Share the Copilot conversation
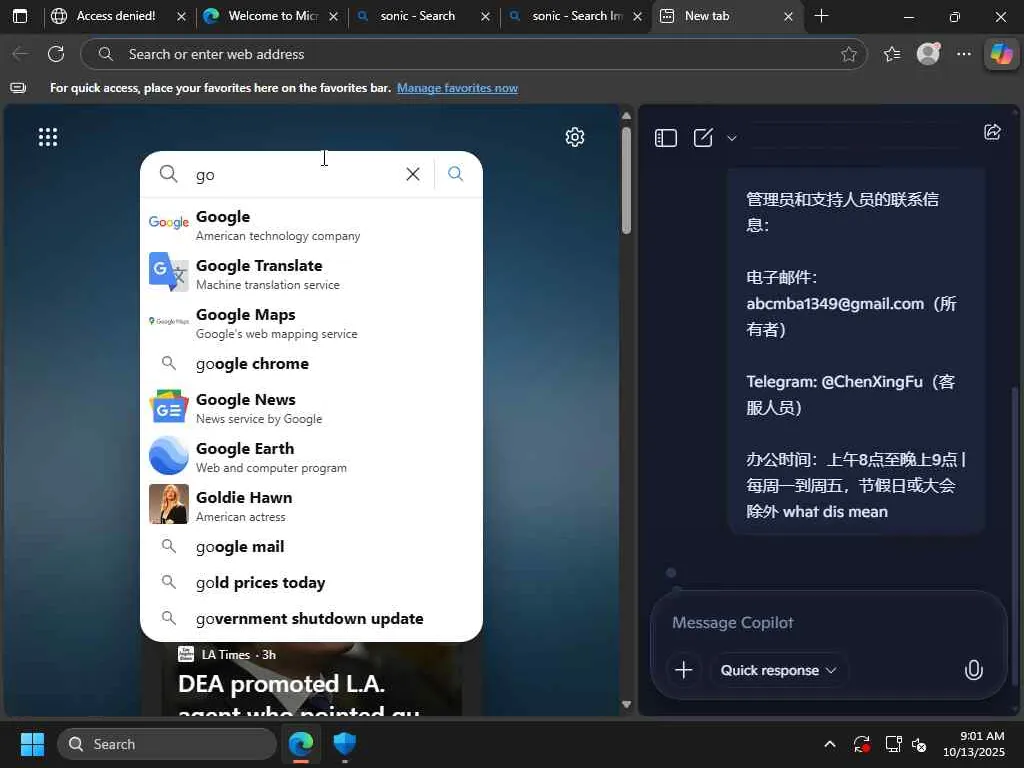This screenshot has height=768, width=1024. pos(993,132)
